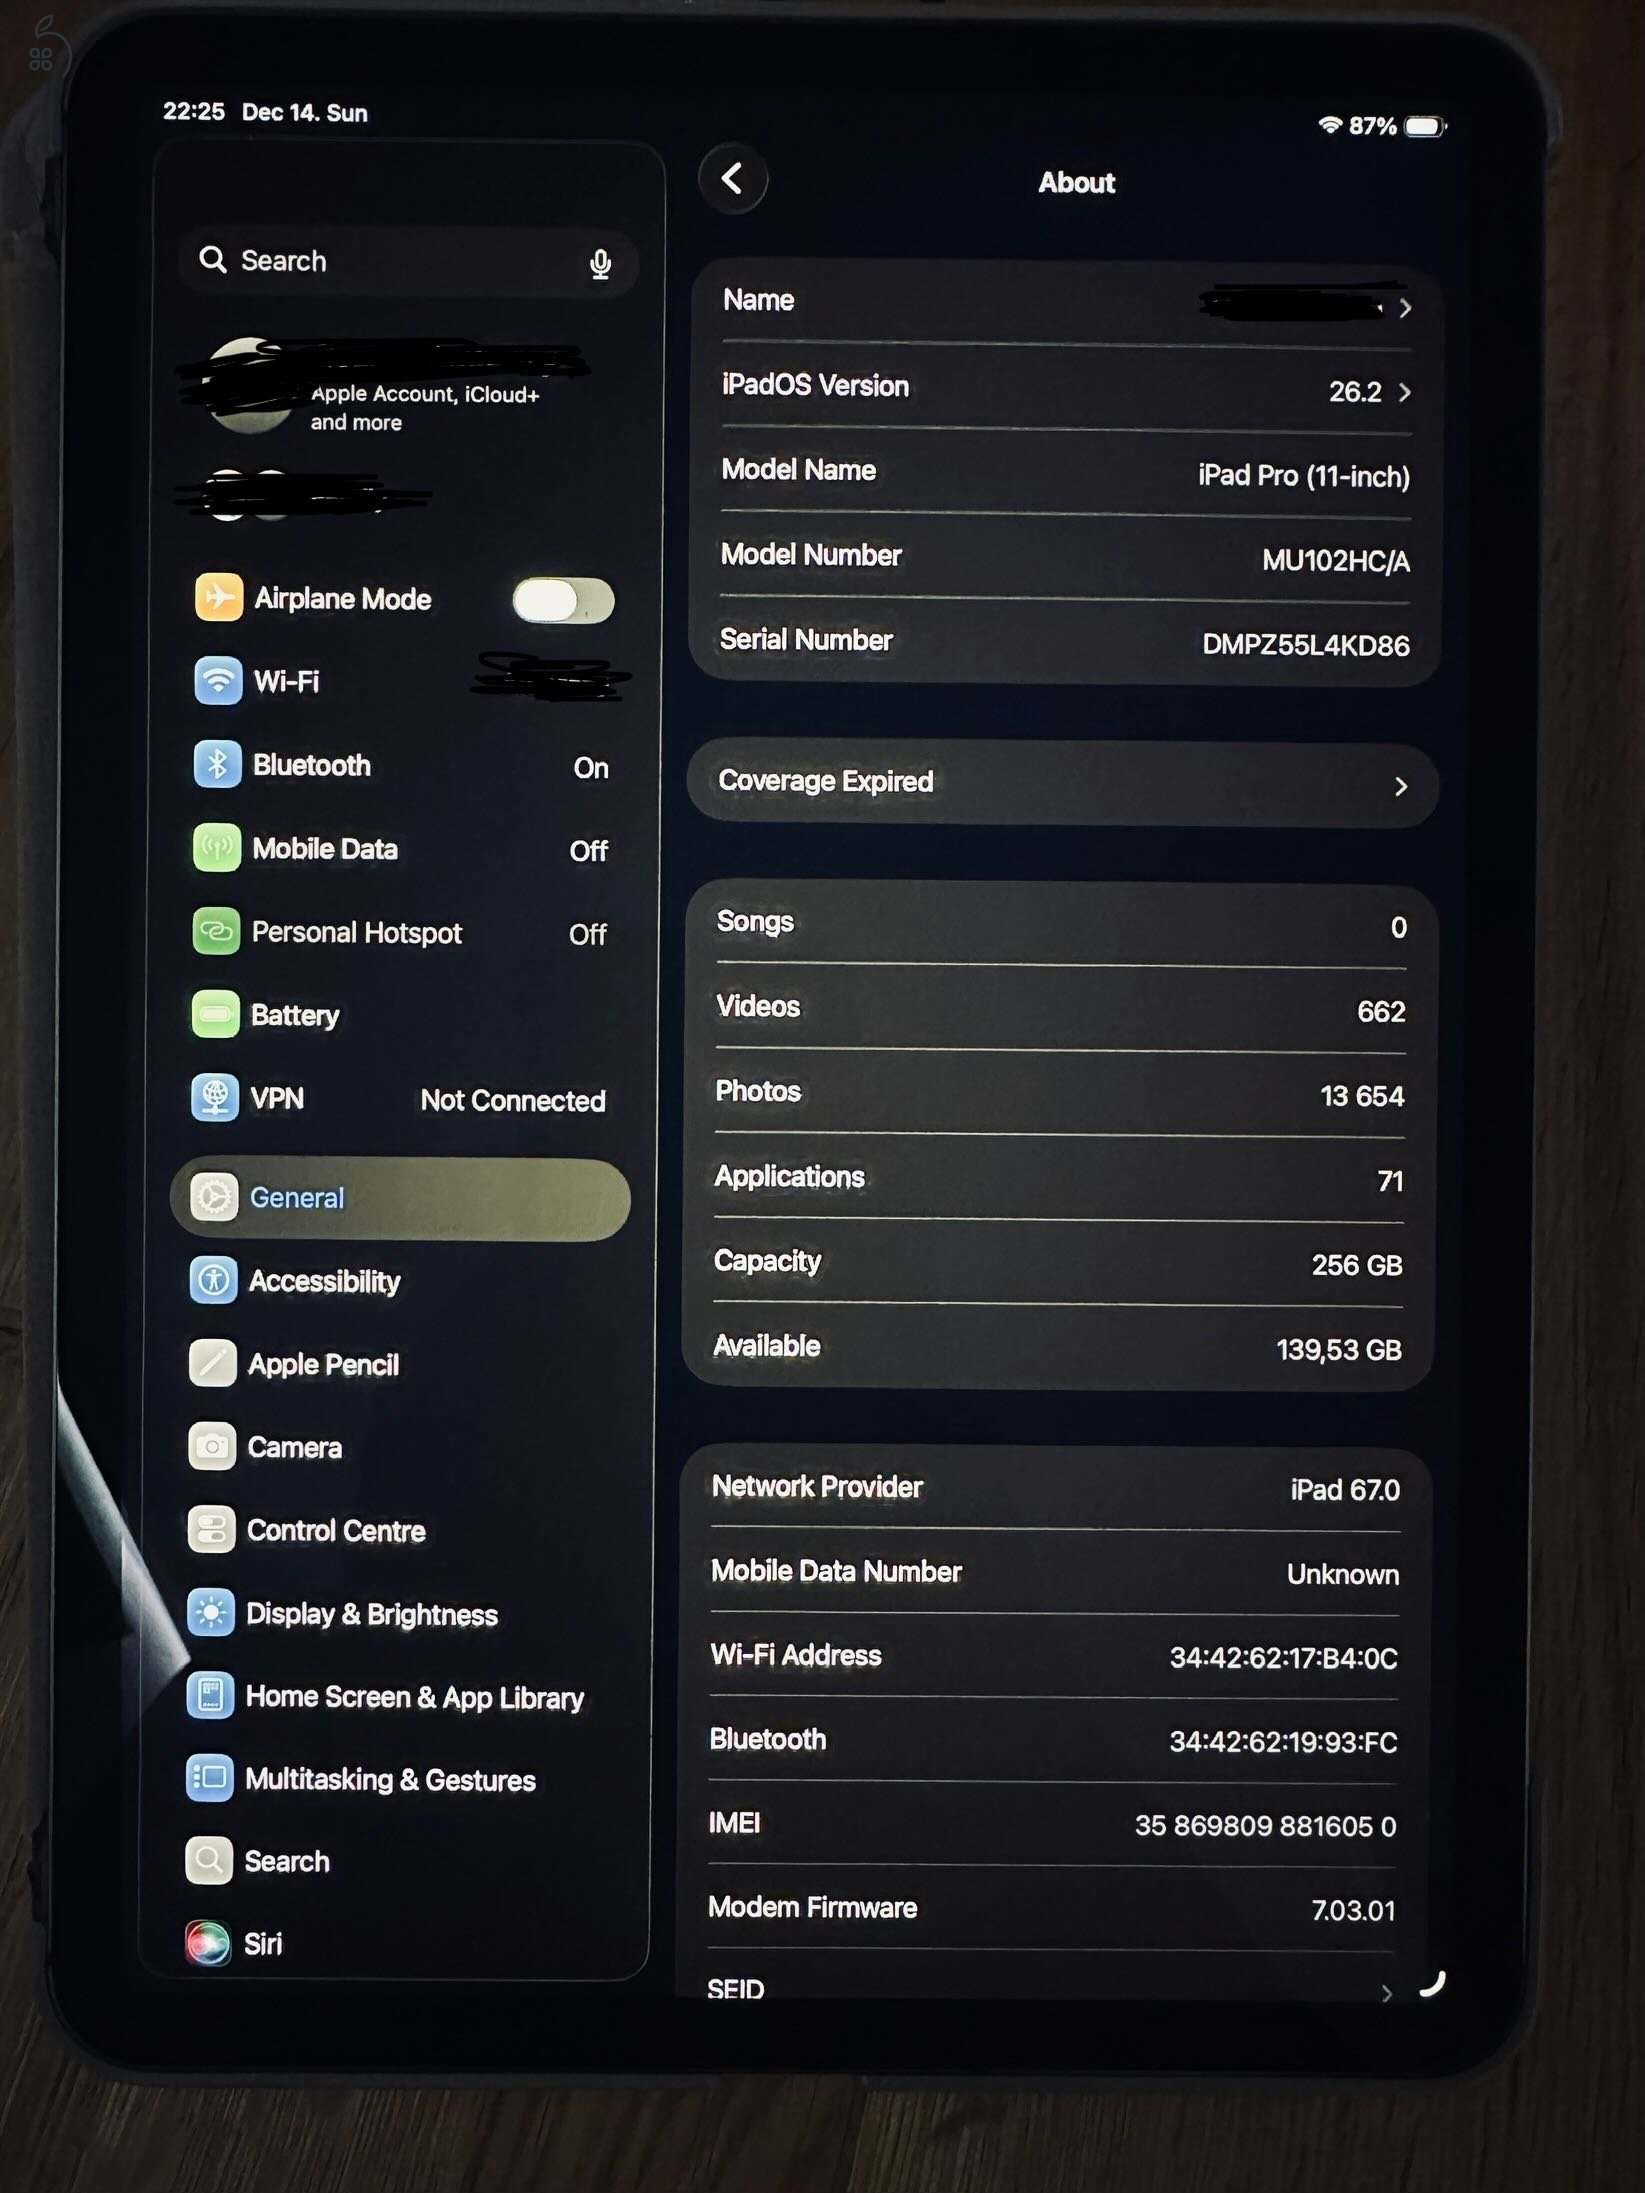1645x2193 pixels.
Task: Tap the Siri icon in the sidebar
Action: [x=210, y=1942]
